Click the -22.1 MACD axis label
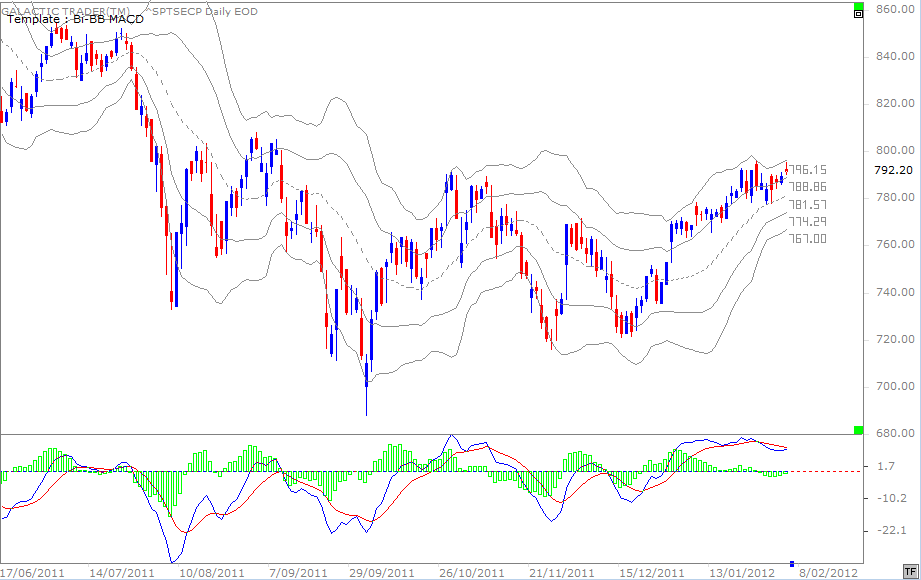 (891, 531)
